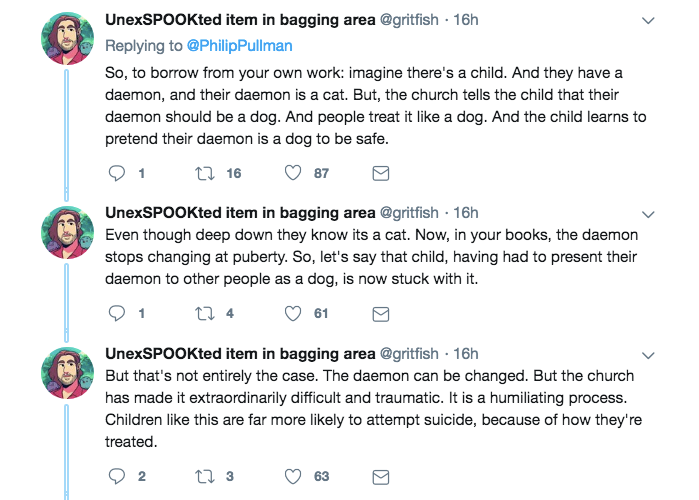Reply to the third tweet with 2 replies

tap(115, 476)
